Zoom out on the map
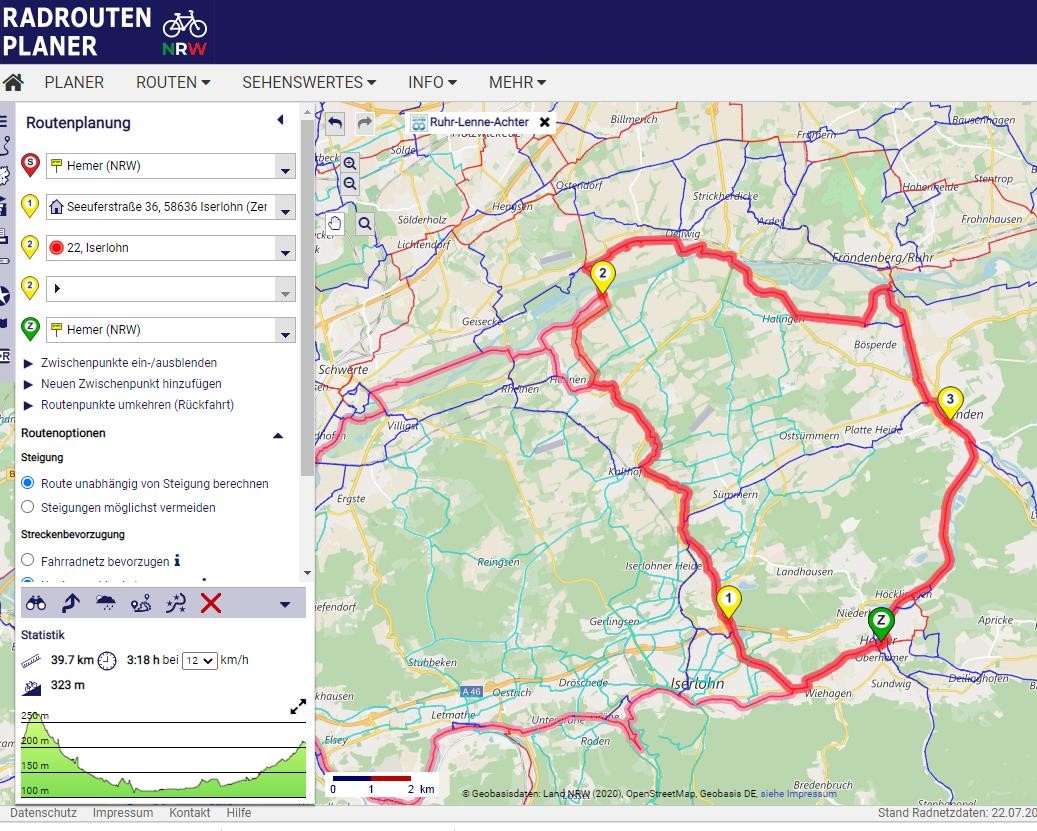Viewport: 1037px width, 831px height. [x=350, y=184]
